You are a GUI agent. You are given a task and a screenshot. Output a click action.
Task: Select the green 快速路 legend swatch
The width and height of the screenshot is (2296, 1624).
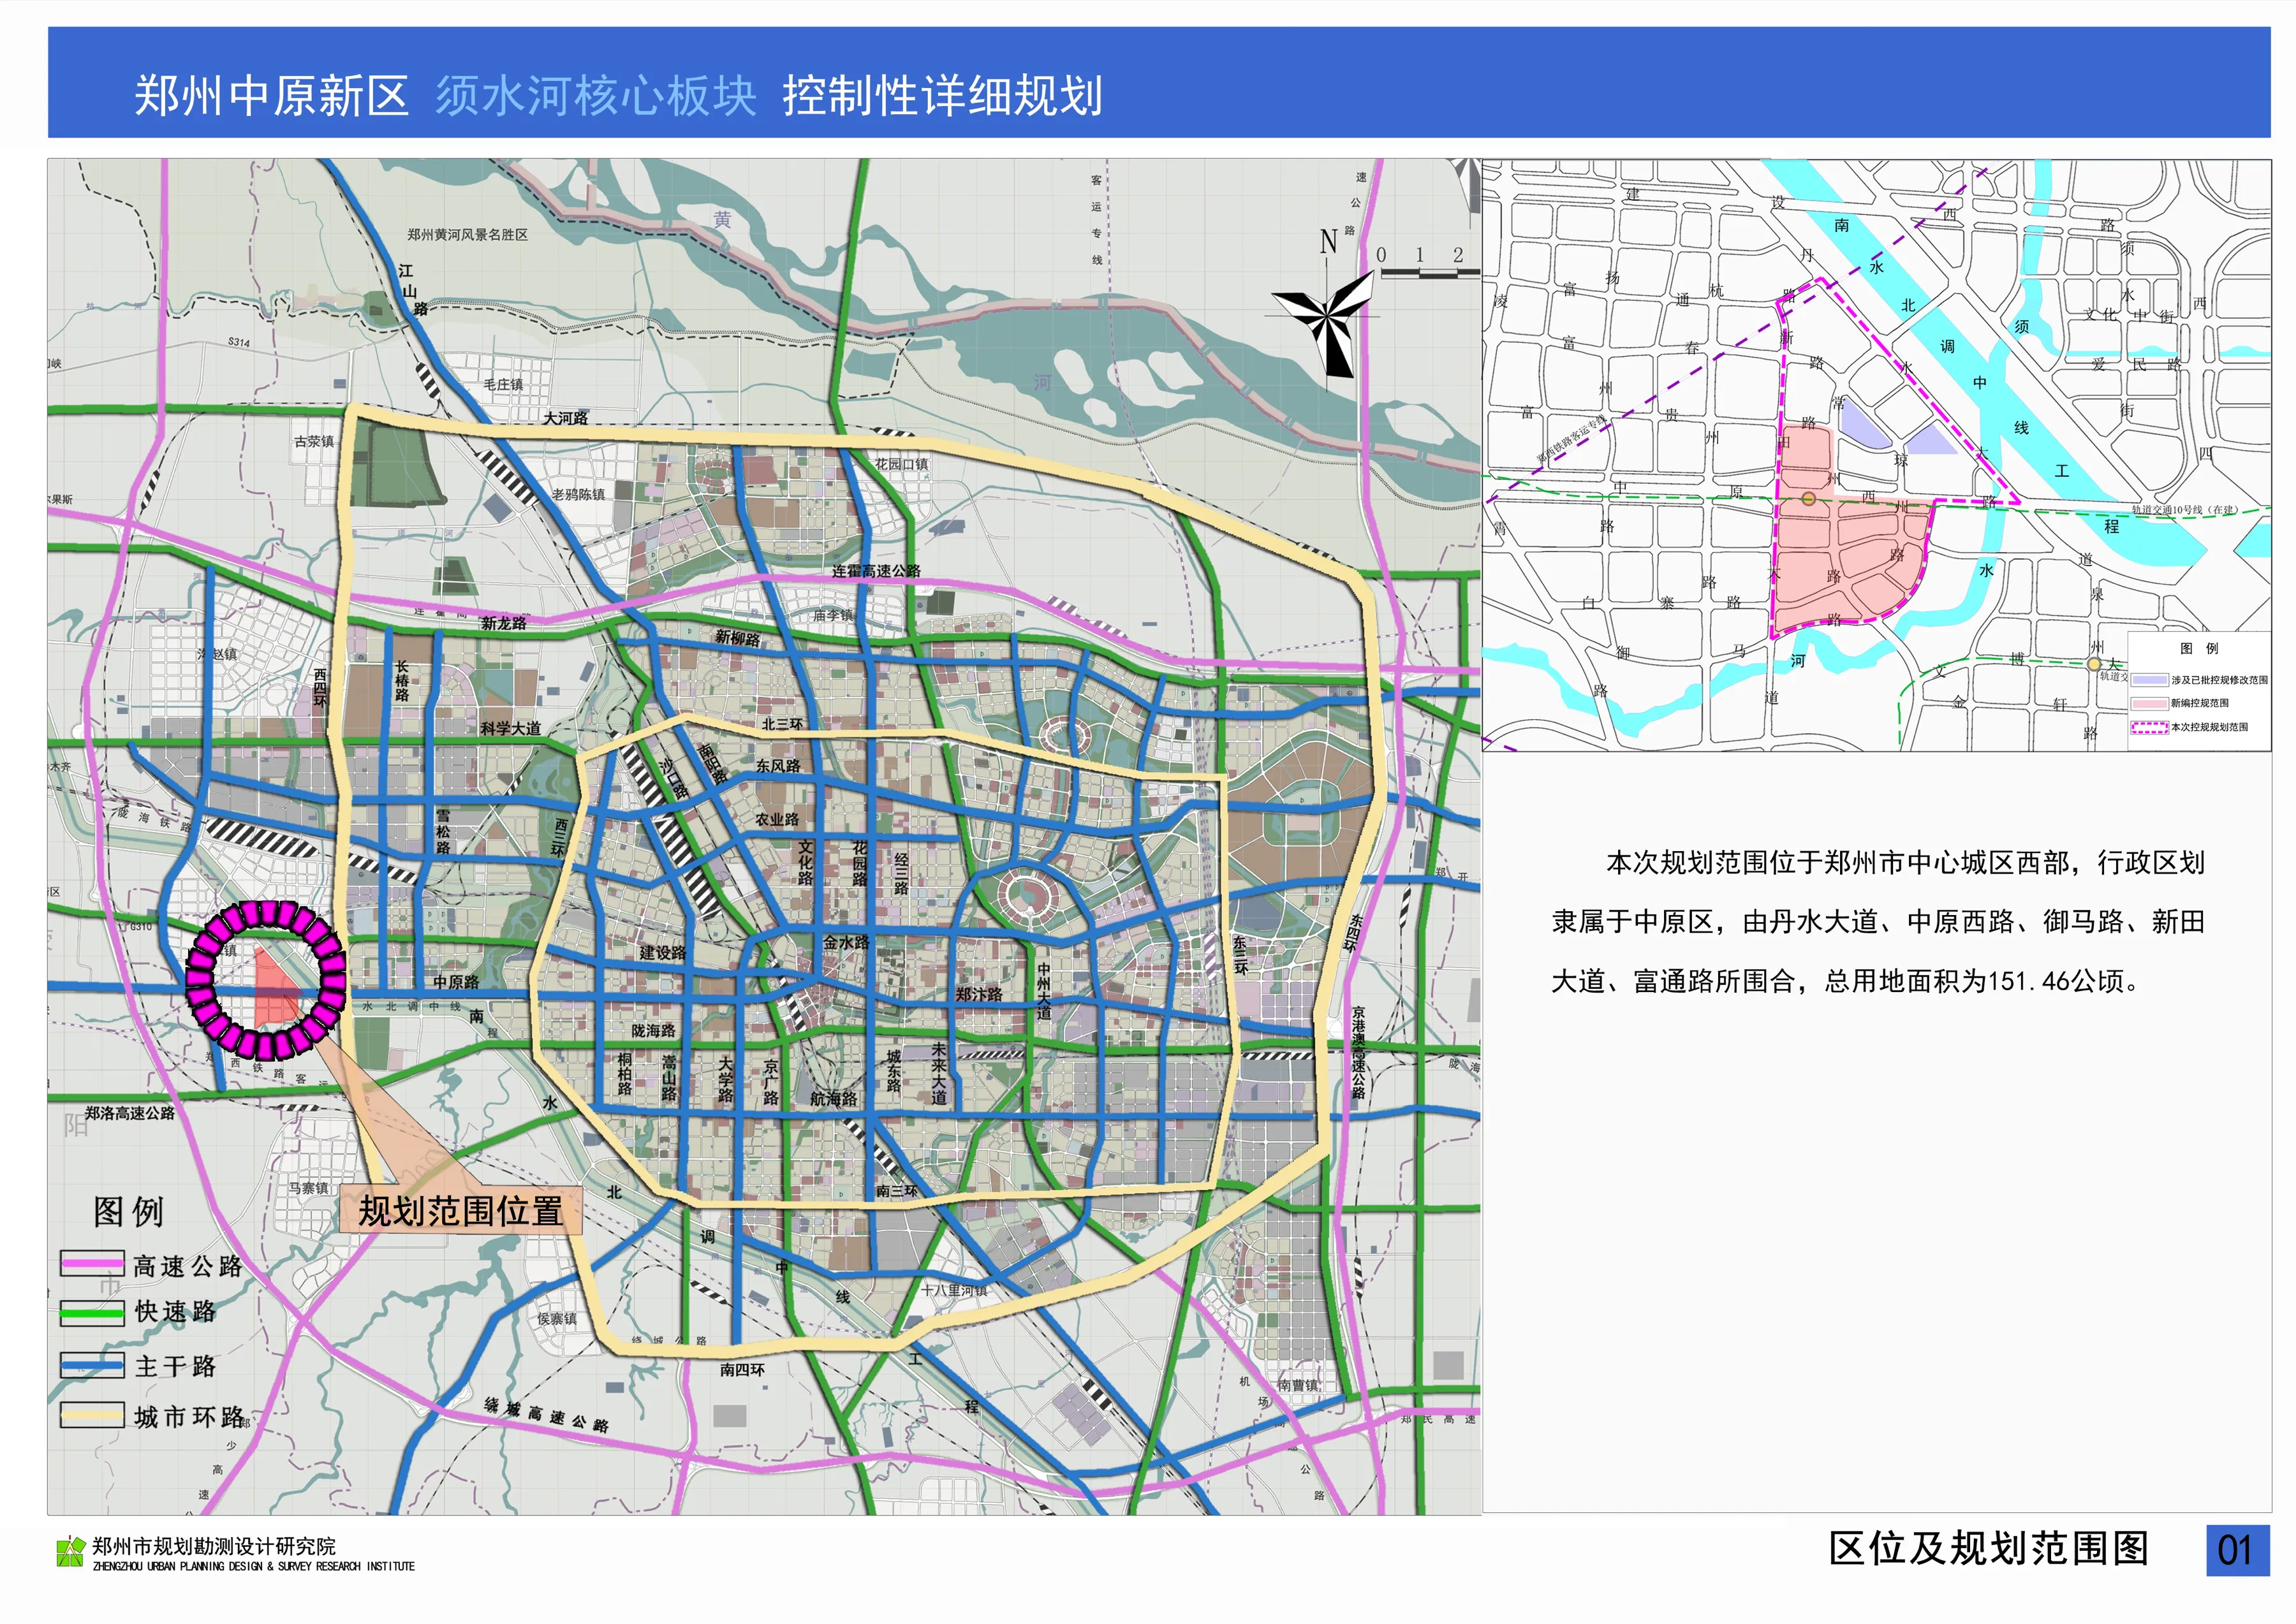pos(92,1312)
